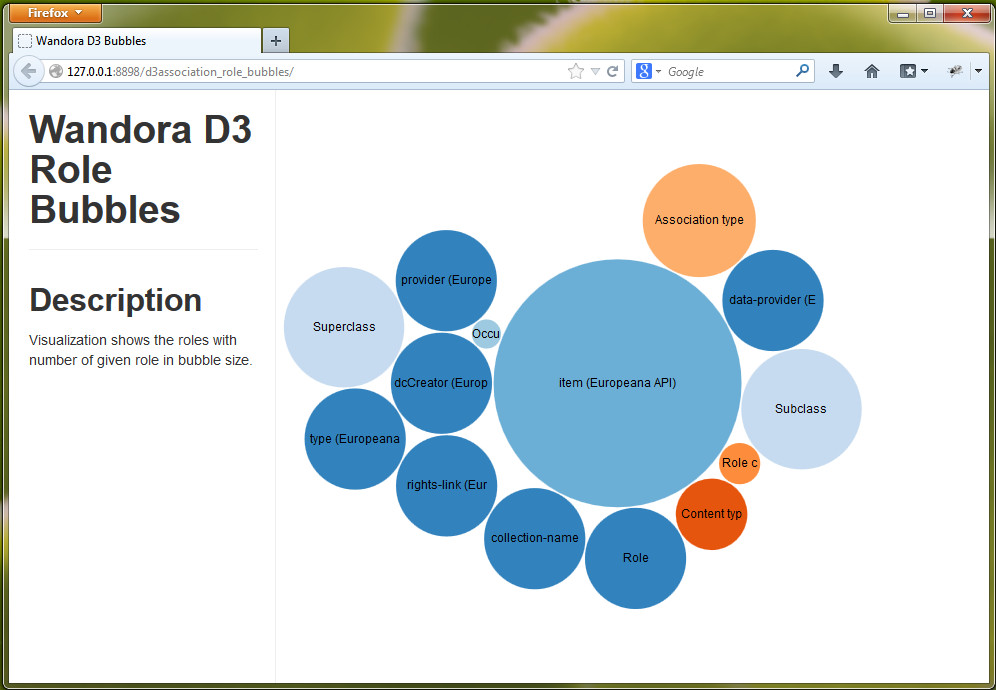Click inside the Google search box
This screenshot has height=690, width=996.
click(x=728, y=71)
